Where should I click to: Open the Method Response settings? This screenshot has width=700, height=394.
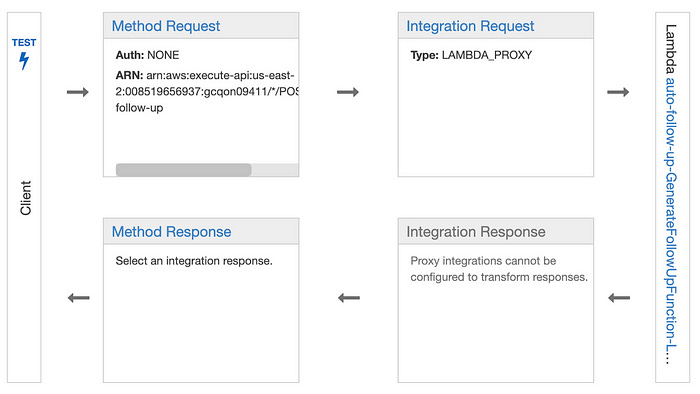pyautogui.click(x=171, y=232)
